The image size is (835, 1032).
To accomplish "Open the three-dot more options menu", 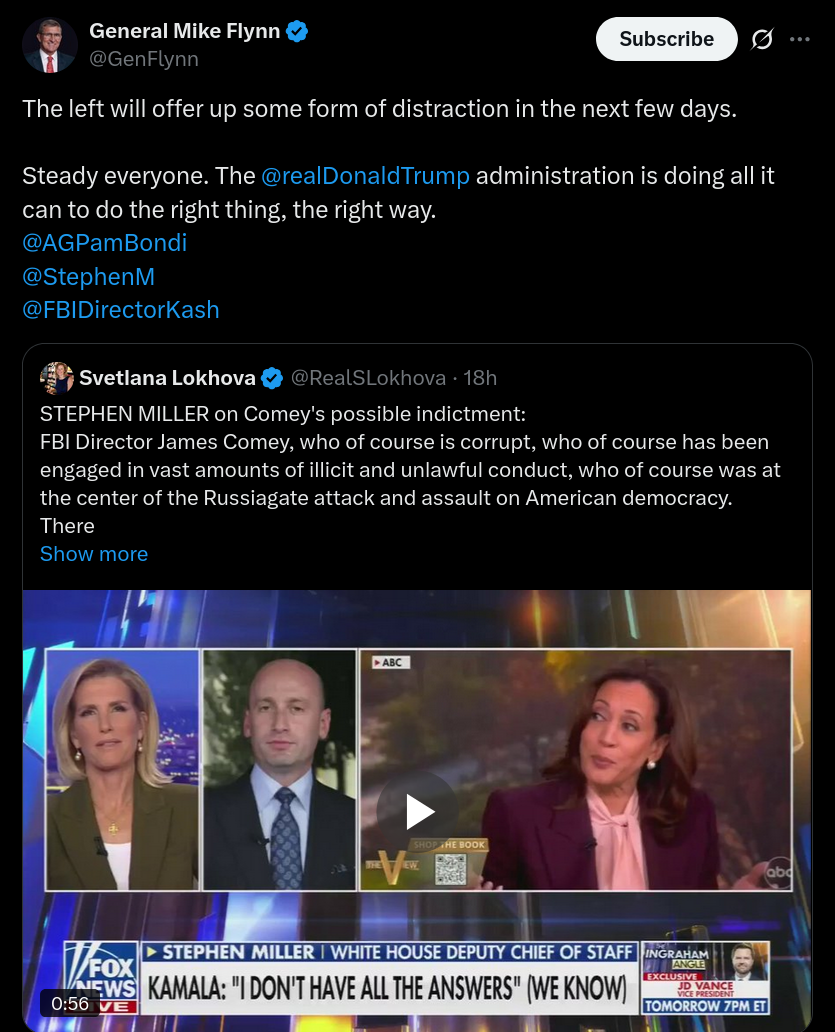I will point(799,39).
